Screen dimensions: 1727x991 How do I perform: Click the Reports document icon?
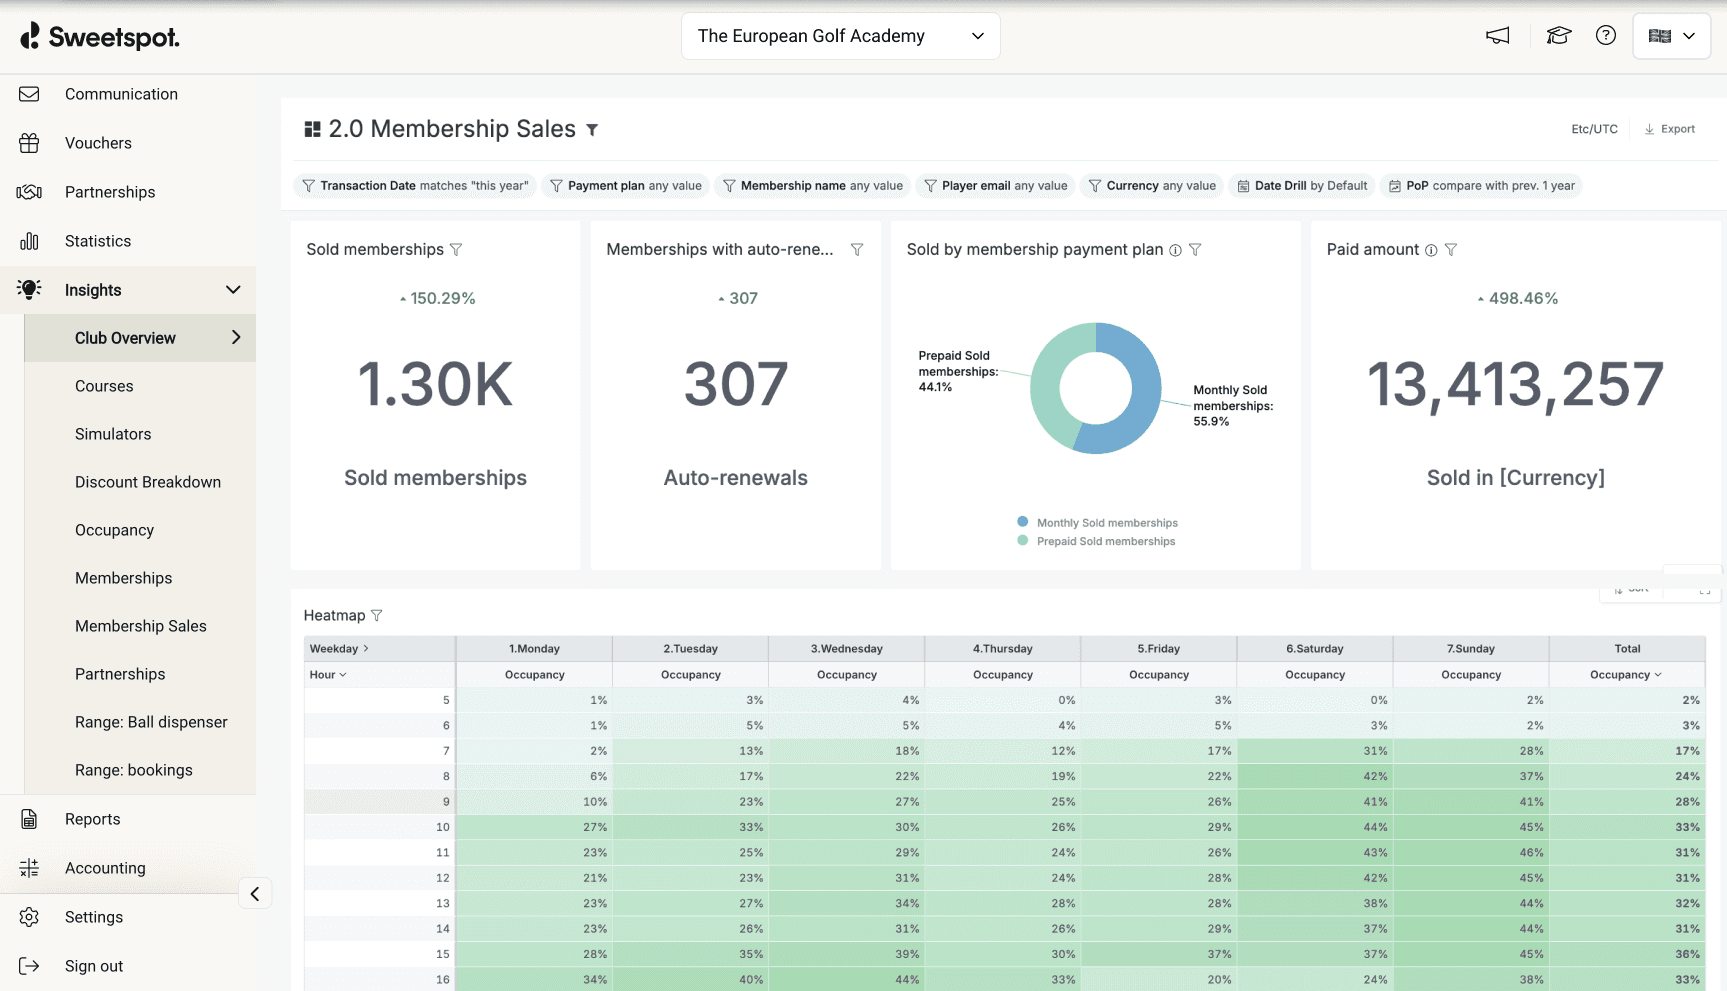pos(29,819)
